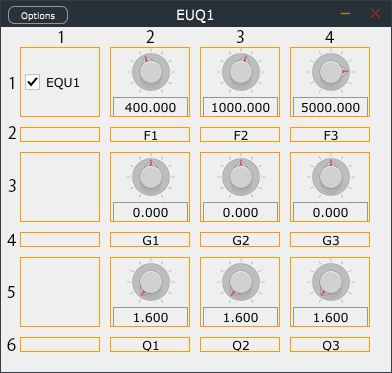Screen dimensions: 392x373
Task: Click the Q1 knob
Action: pos(151,282)
